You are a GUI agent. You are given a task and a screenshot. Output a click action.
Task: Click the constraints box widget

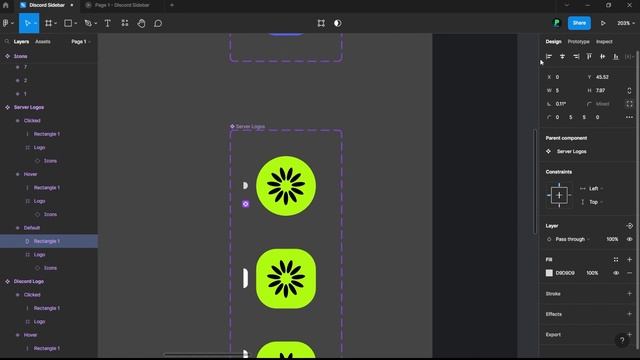pyautogui.click(x=559, y=196)
